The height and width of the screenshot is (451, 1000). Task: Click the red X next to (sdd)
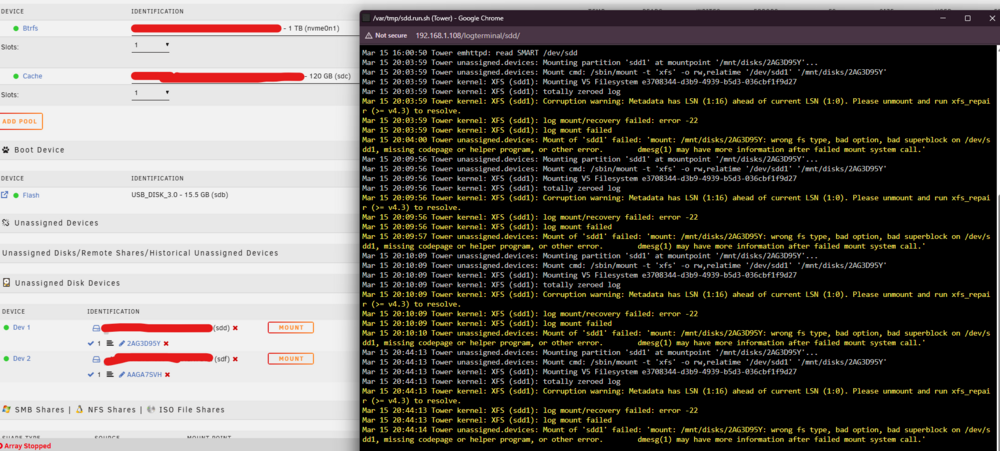235,328
